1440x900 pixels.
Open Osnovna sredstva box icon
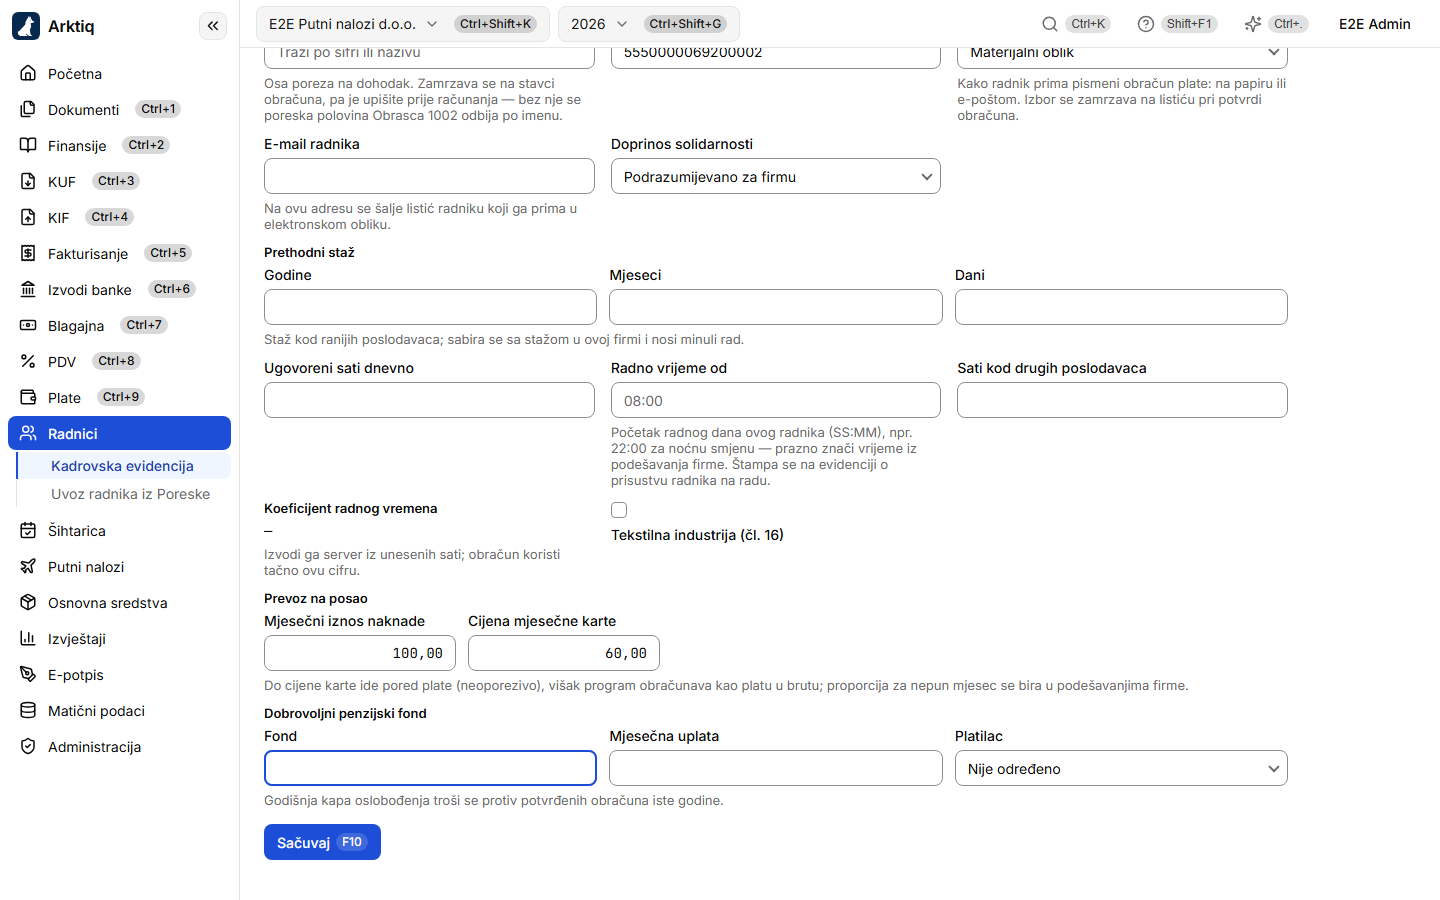(28, 603)
